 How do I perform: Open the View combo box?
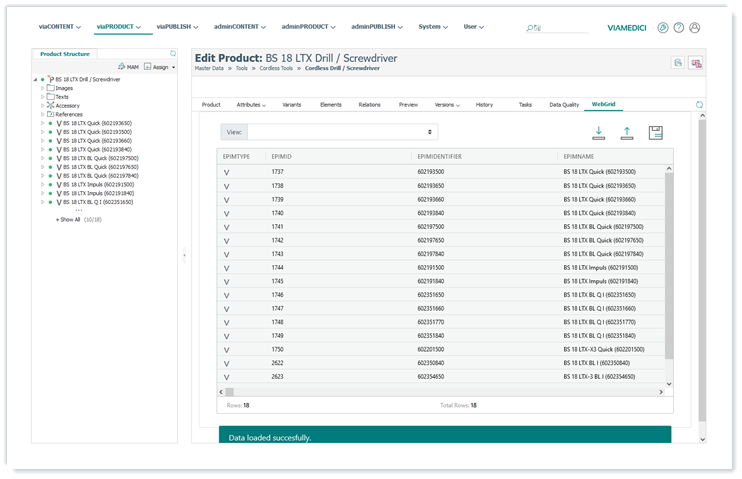pyautogui.click(x=342, y=132)
